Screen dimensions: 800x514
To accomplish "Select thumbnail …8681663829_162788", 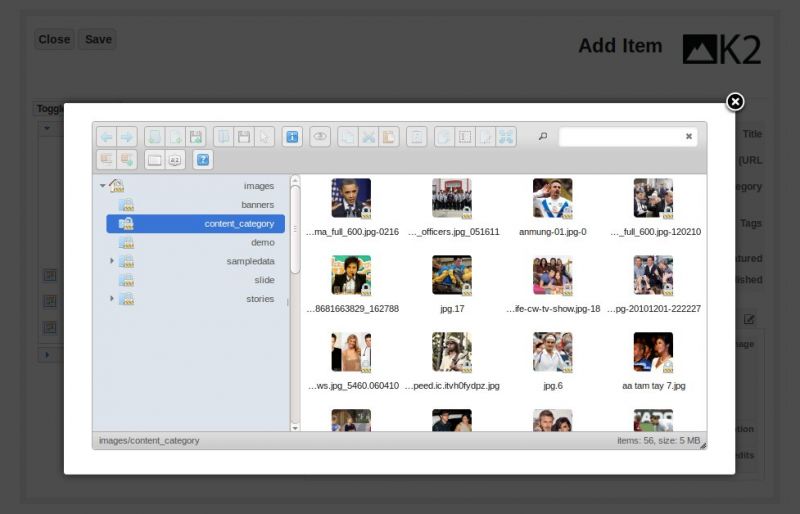I will coord(351,276).
